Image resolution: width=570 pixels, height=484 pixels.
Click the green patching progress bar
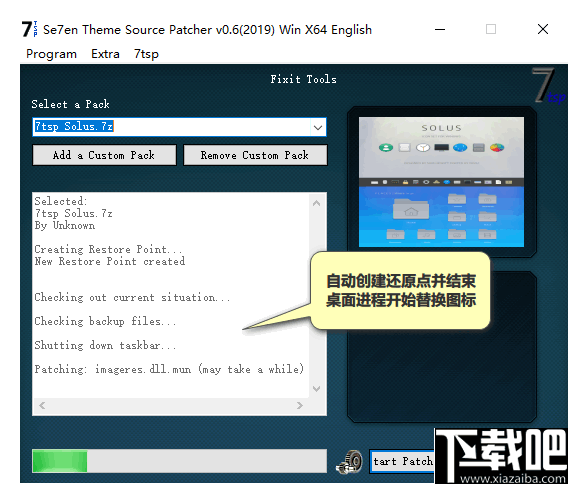pyautogui.click(x=180, y=461)
